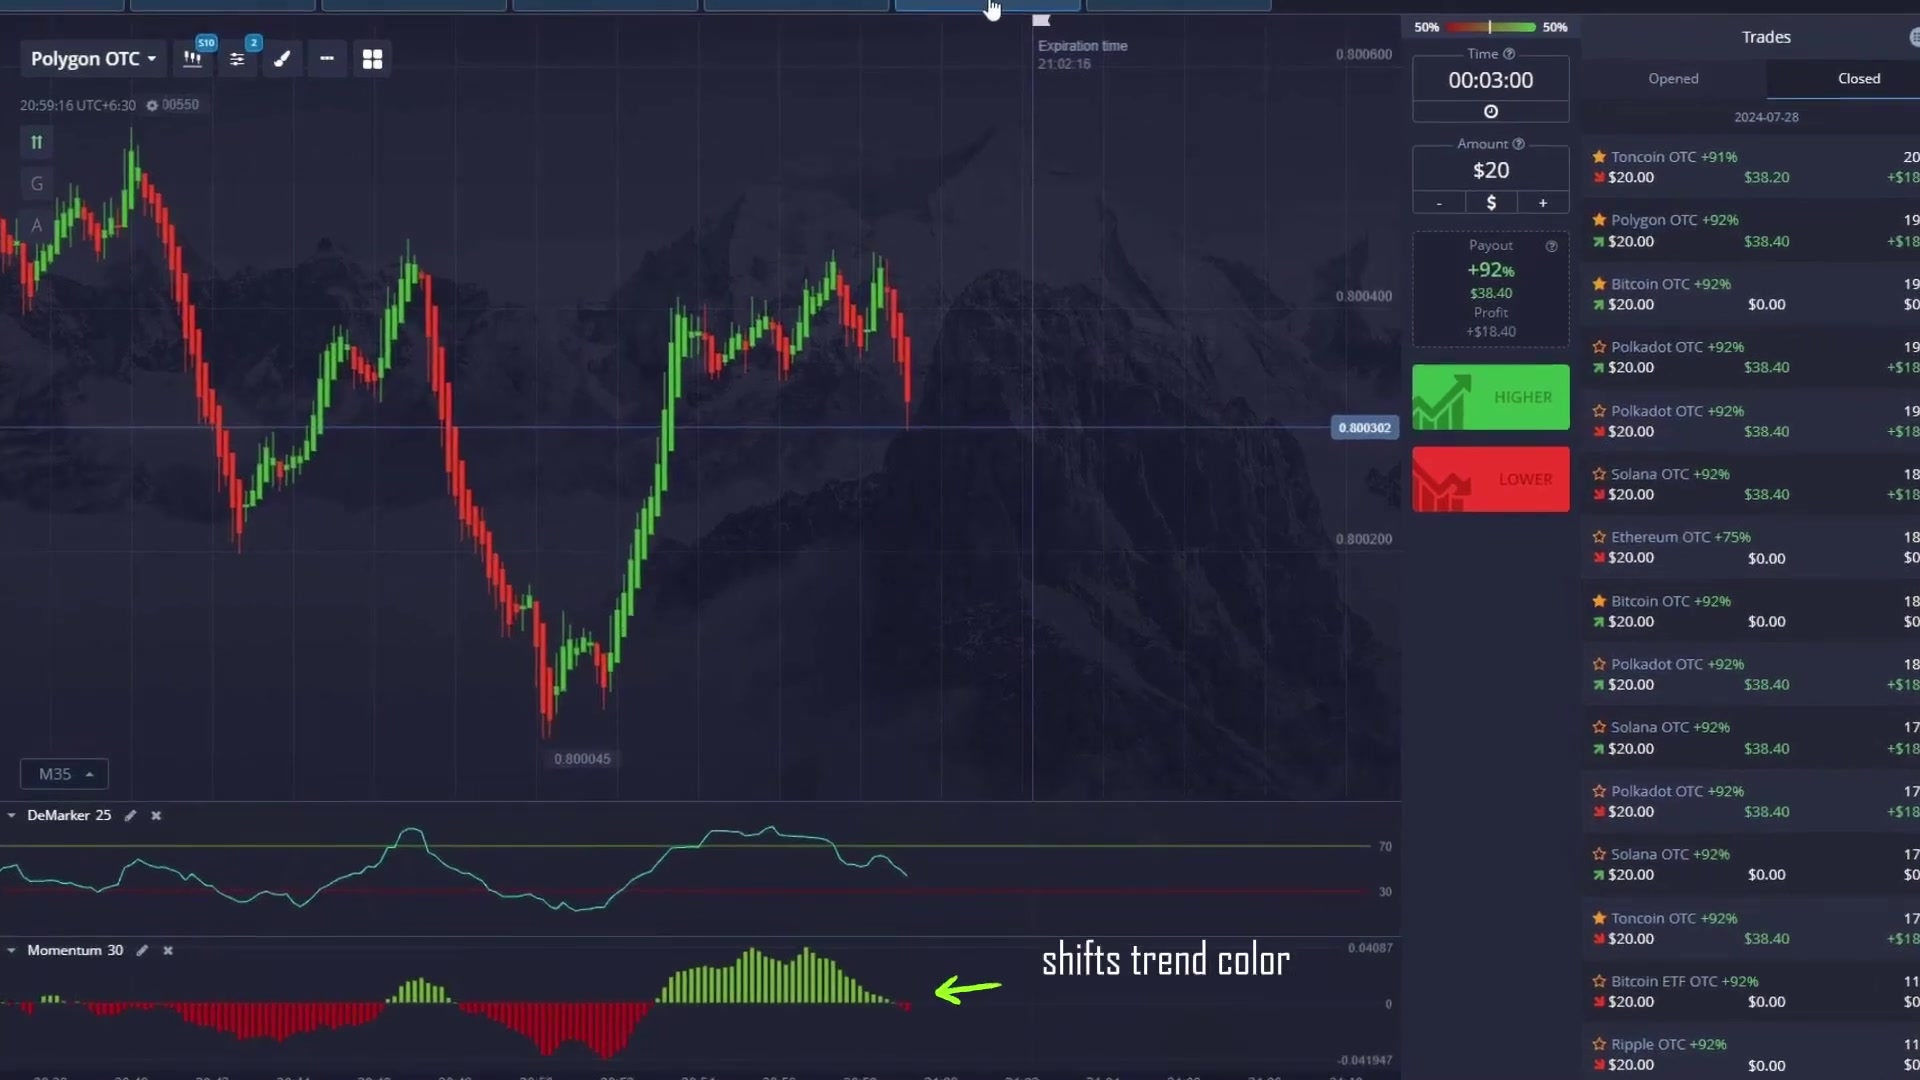Open the Bitcoin ETF OTC +92% trade
Image resolution: width=1920 pixels, height=1080 pixels.
1751,992
